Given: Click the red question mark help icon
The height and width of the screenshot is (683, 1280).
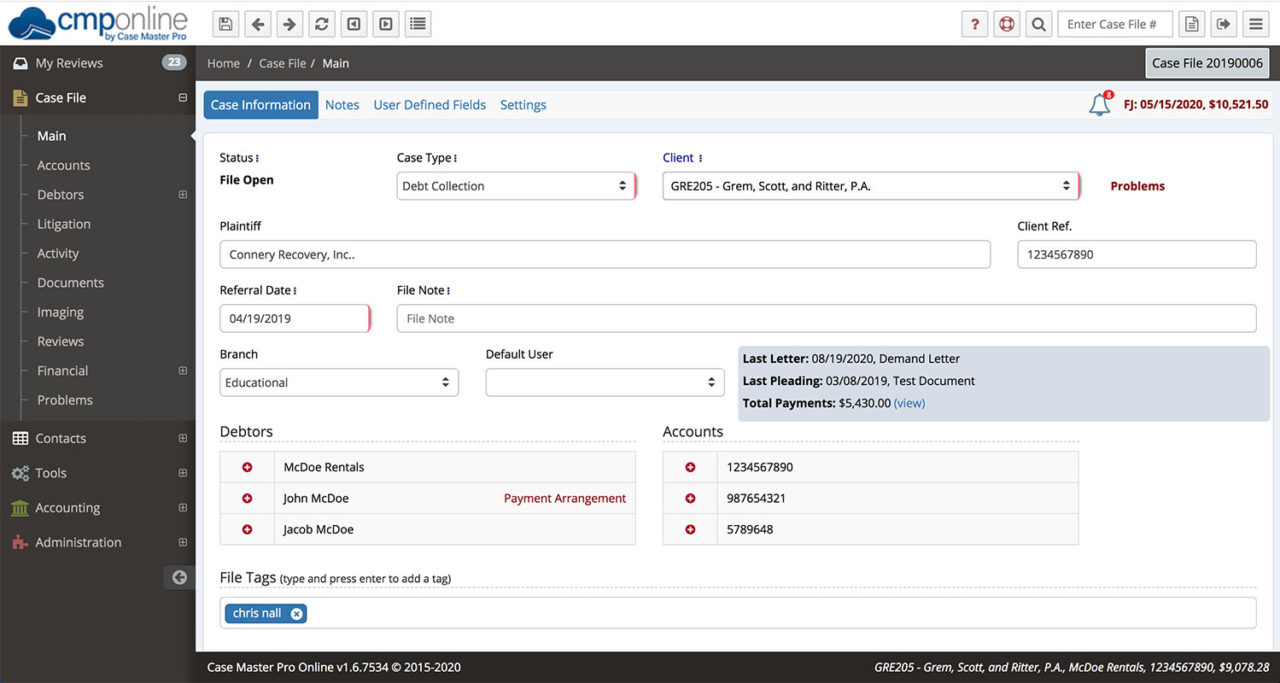Looking at the screenshot, I should coord(975,24).
